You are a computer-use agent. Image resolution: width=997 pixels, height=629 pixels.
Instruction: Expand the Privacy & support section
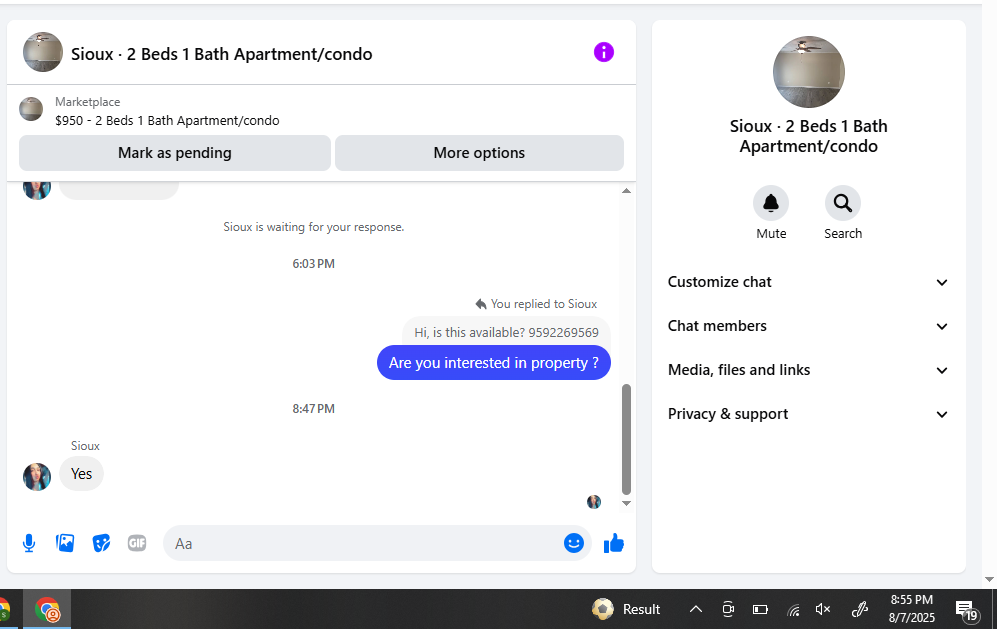[808, 414]
